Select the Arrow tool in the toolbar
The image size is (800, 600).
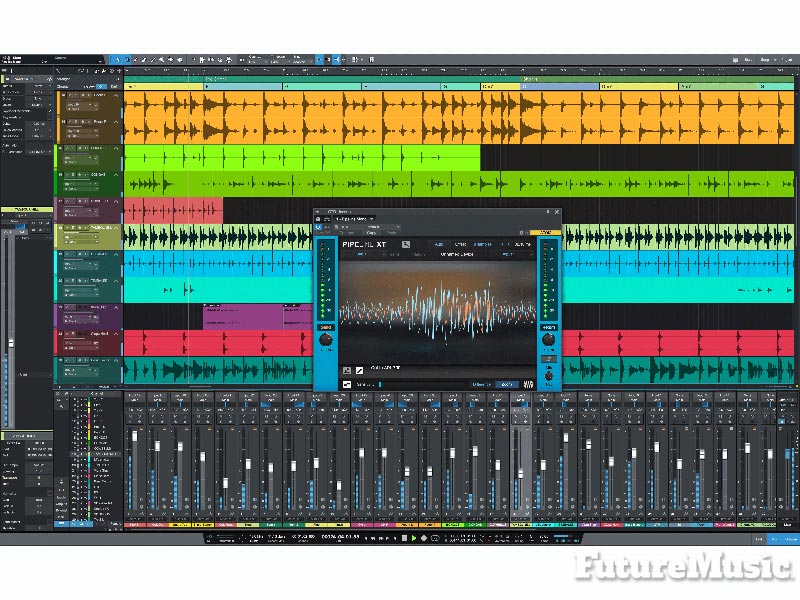(x=116, y=60)
